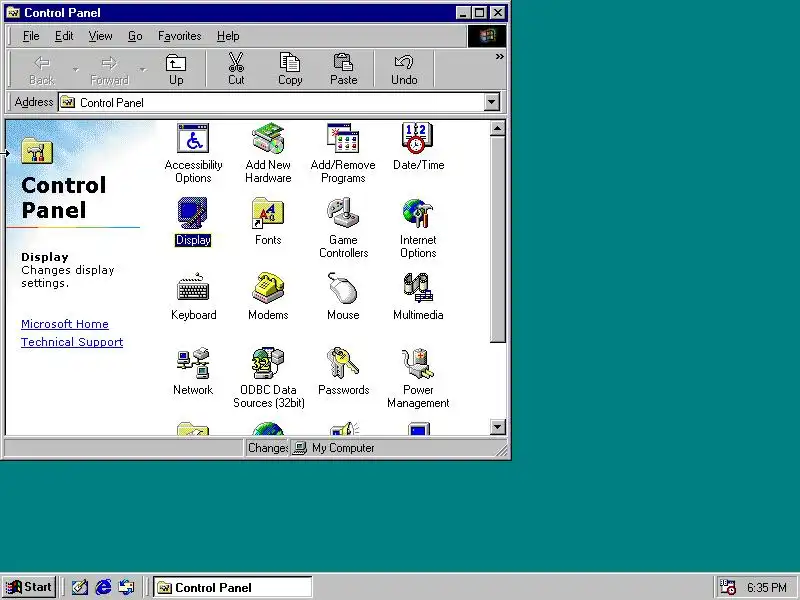Click the 6:35 PM tray clock
Image resolution: width=800 pixels, height=600 pixels.
tap(767, 588)
